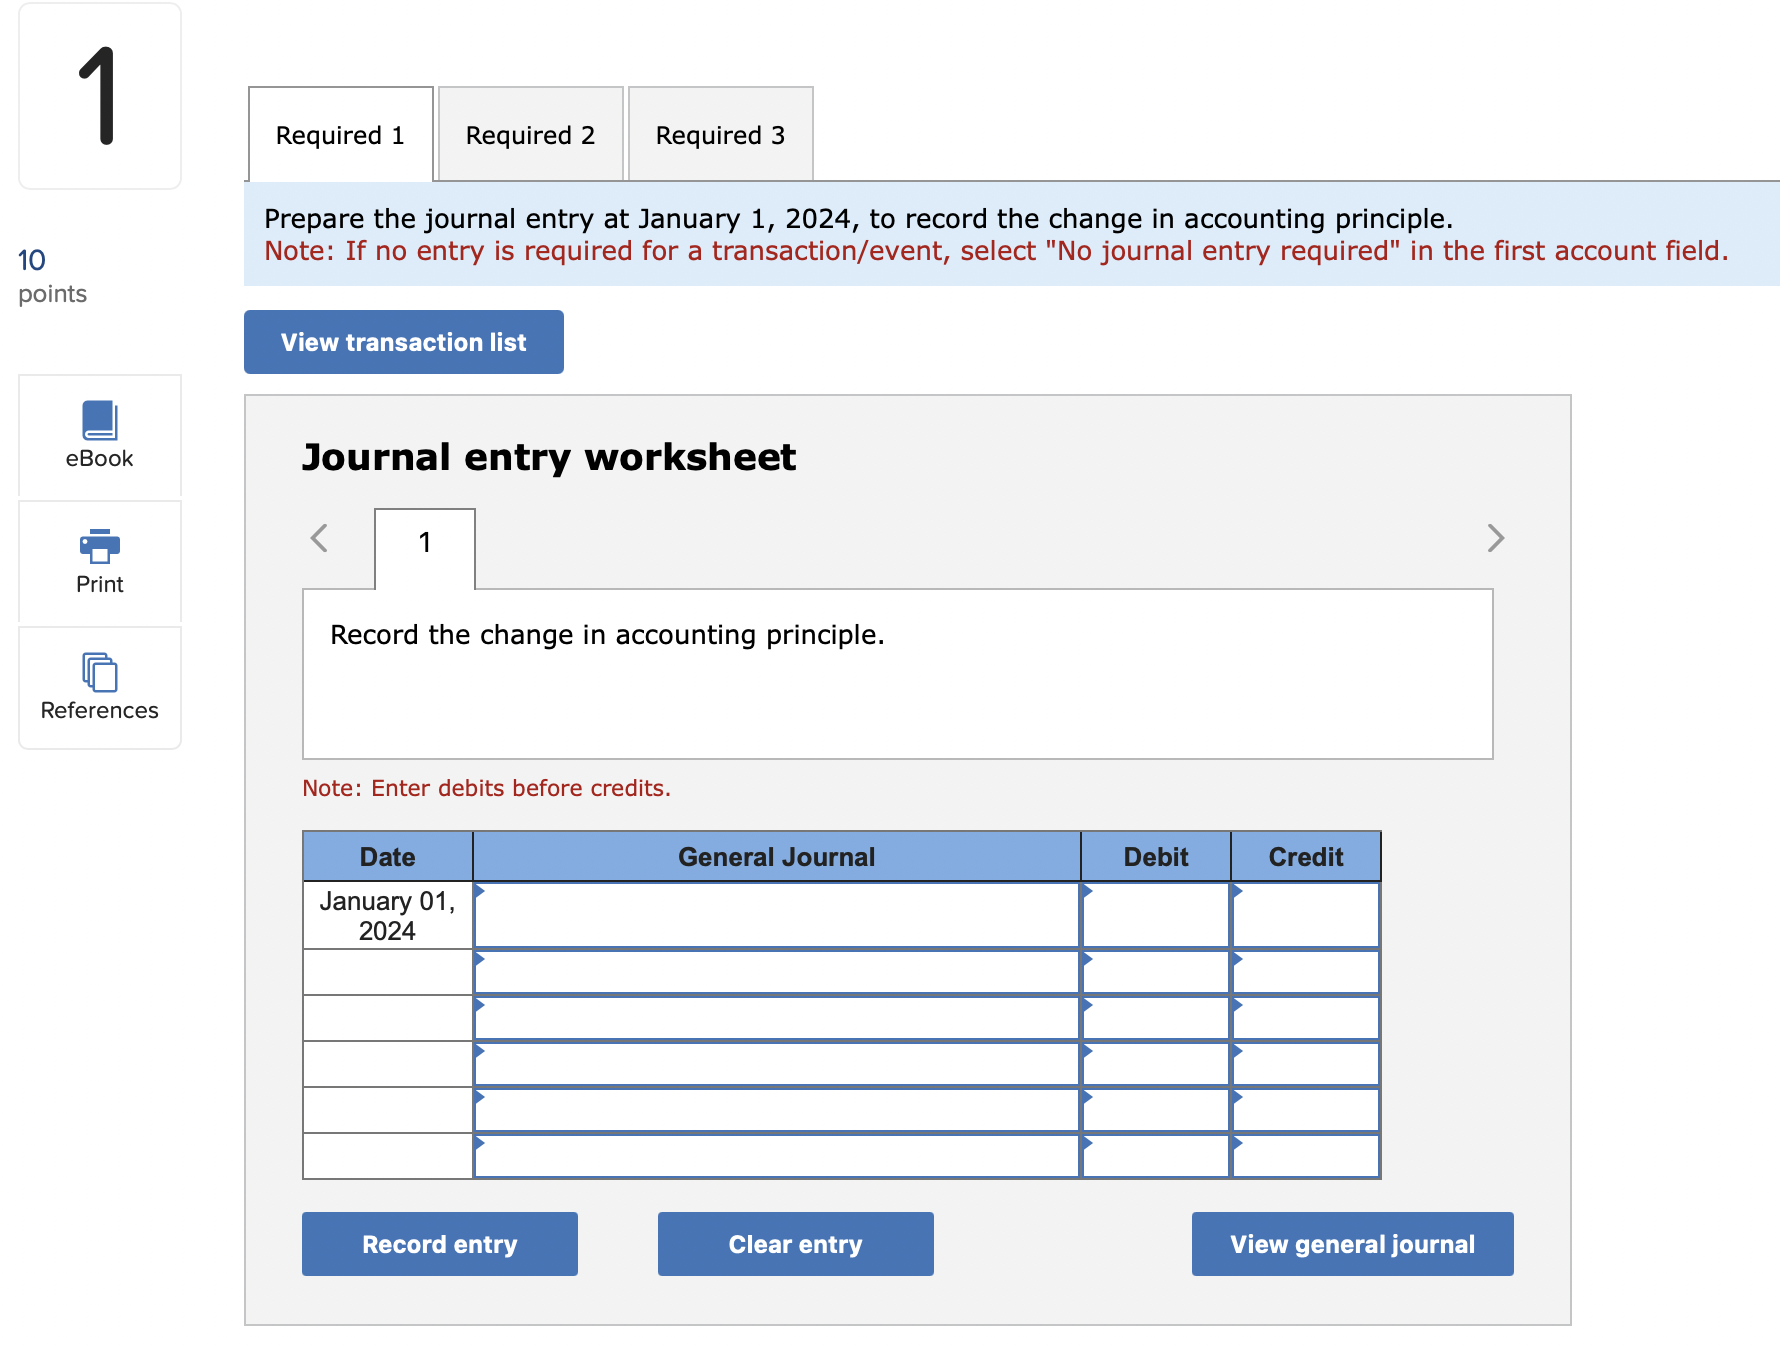The width and height of the screenshot is (1780, 1348).
Task: Click Credit field in third journal row
Action: point(1306,1018)
